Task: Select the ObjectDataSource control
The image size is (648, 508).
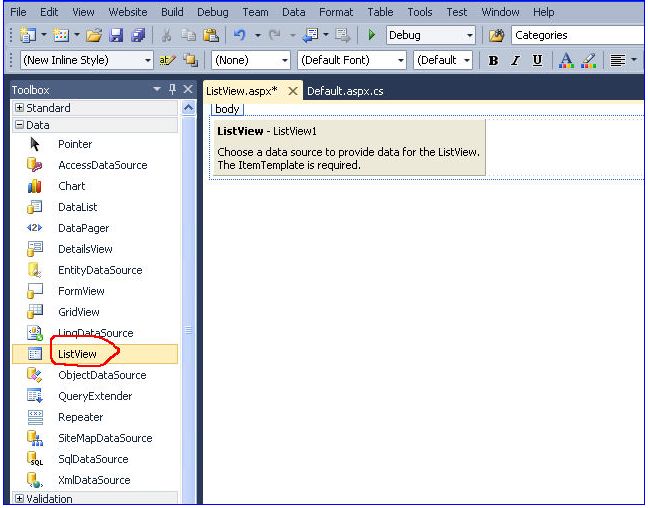Action: [95, 375]
